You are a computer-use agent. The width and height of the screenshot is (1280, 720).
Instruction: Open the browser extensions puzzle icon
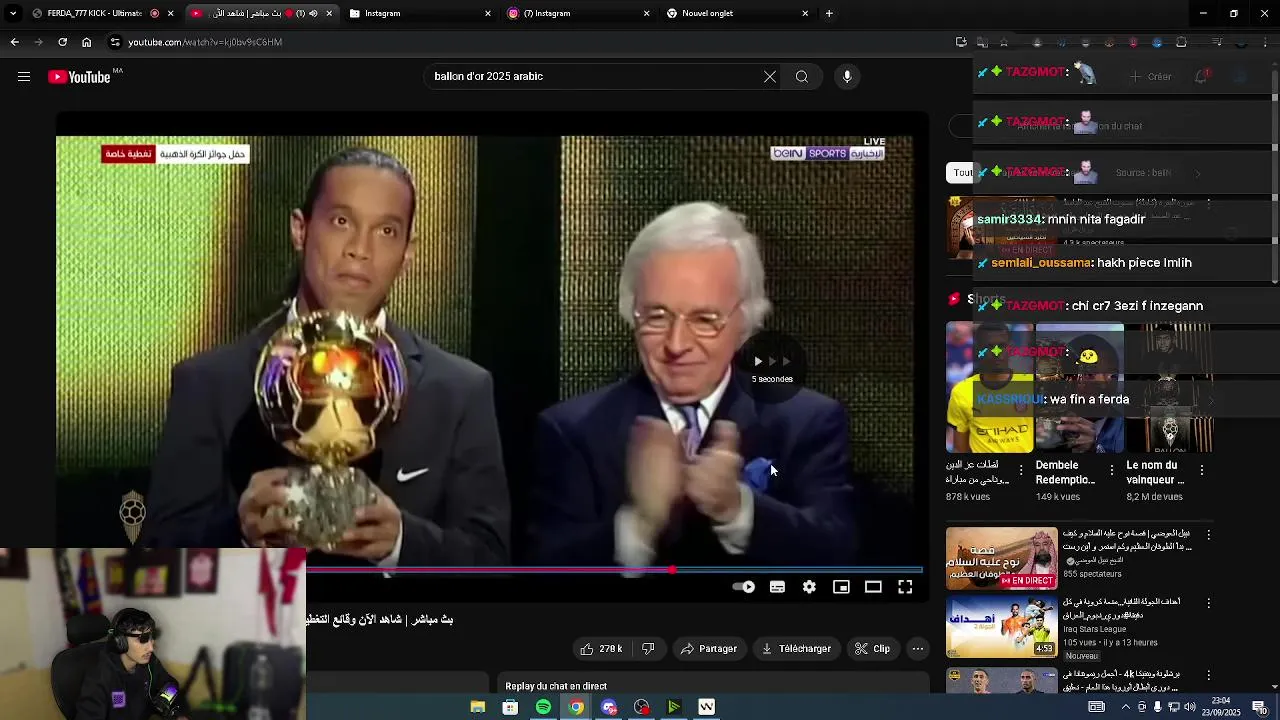(x=1181, y=42)
